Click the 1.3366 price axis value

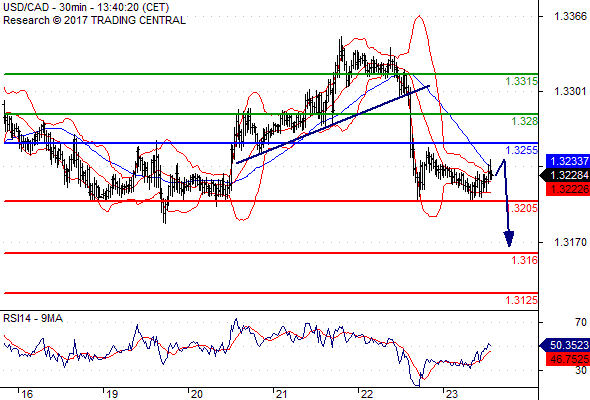tap(570, 16)
